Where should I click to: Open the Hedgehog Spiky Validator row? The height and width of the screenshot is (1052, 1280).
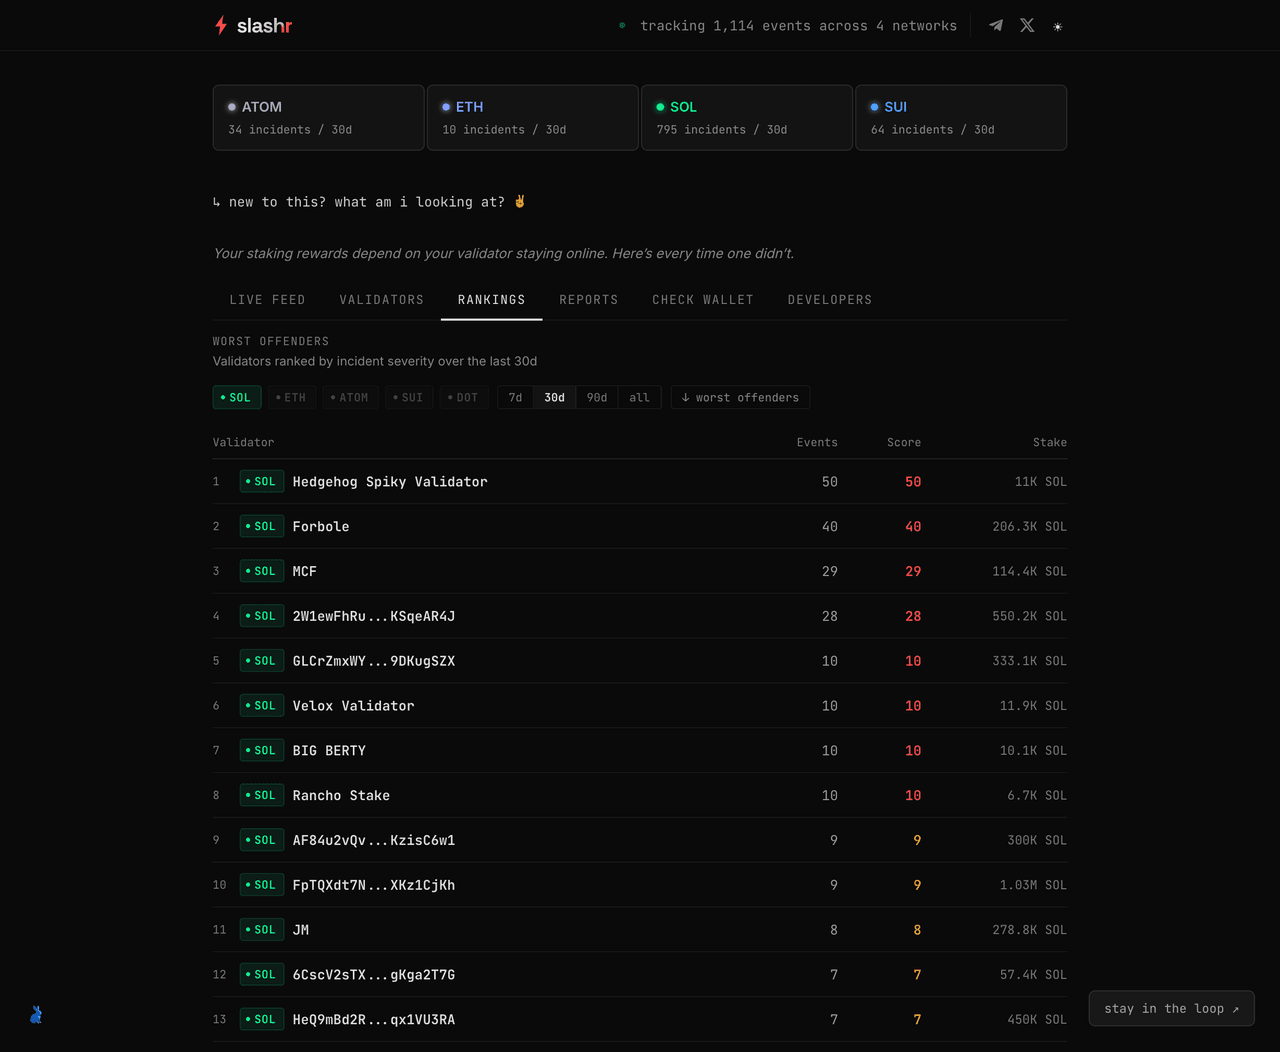point(390,482)
